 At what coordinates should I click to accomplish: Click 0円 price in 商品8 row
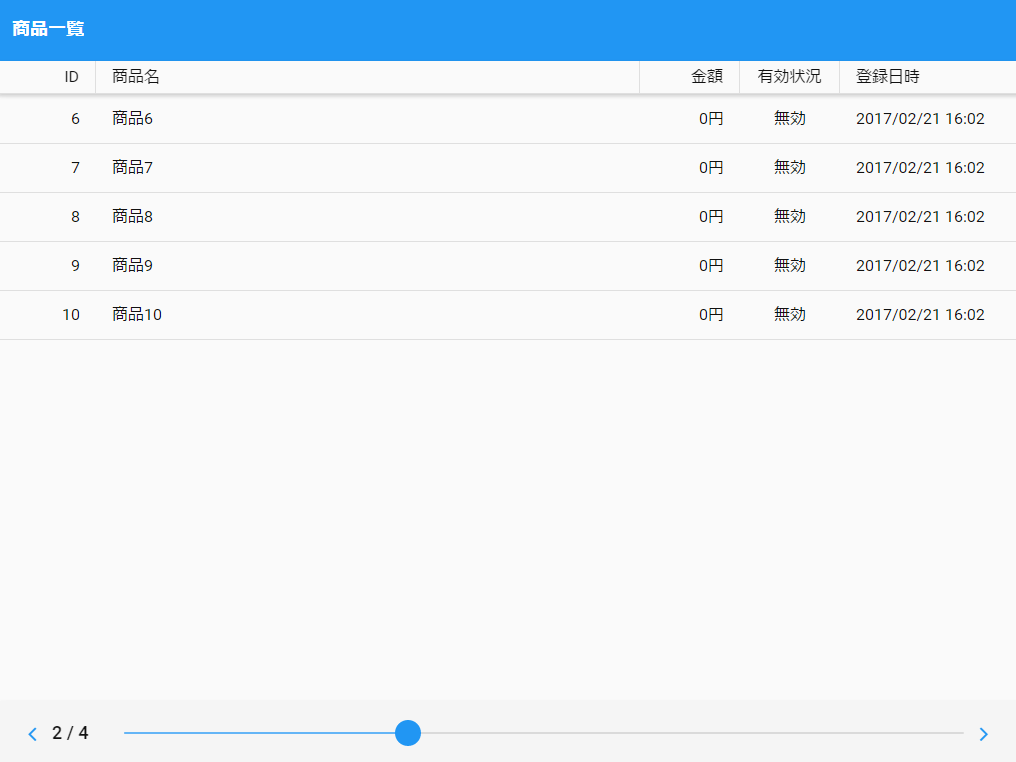tap(711, 216)
